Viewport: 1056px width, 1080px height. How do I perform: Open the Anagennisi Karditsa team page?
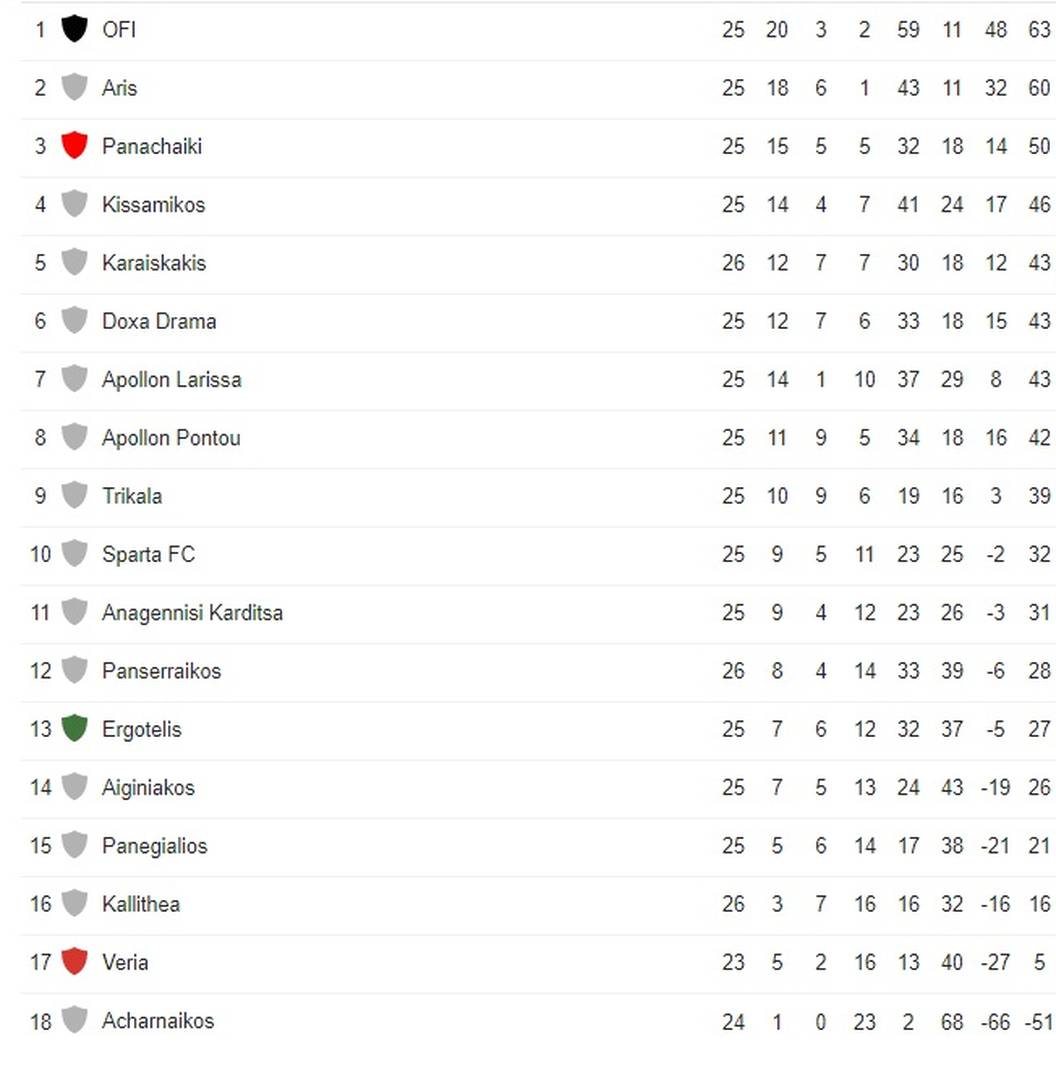pyautogui.click(x=192, y=613)
